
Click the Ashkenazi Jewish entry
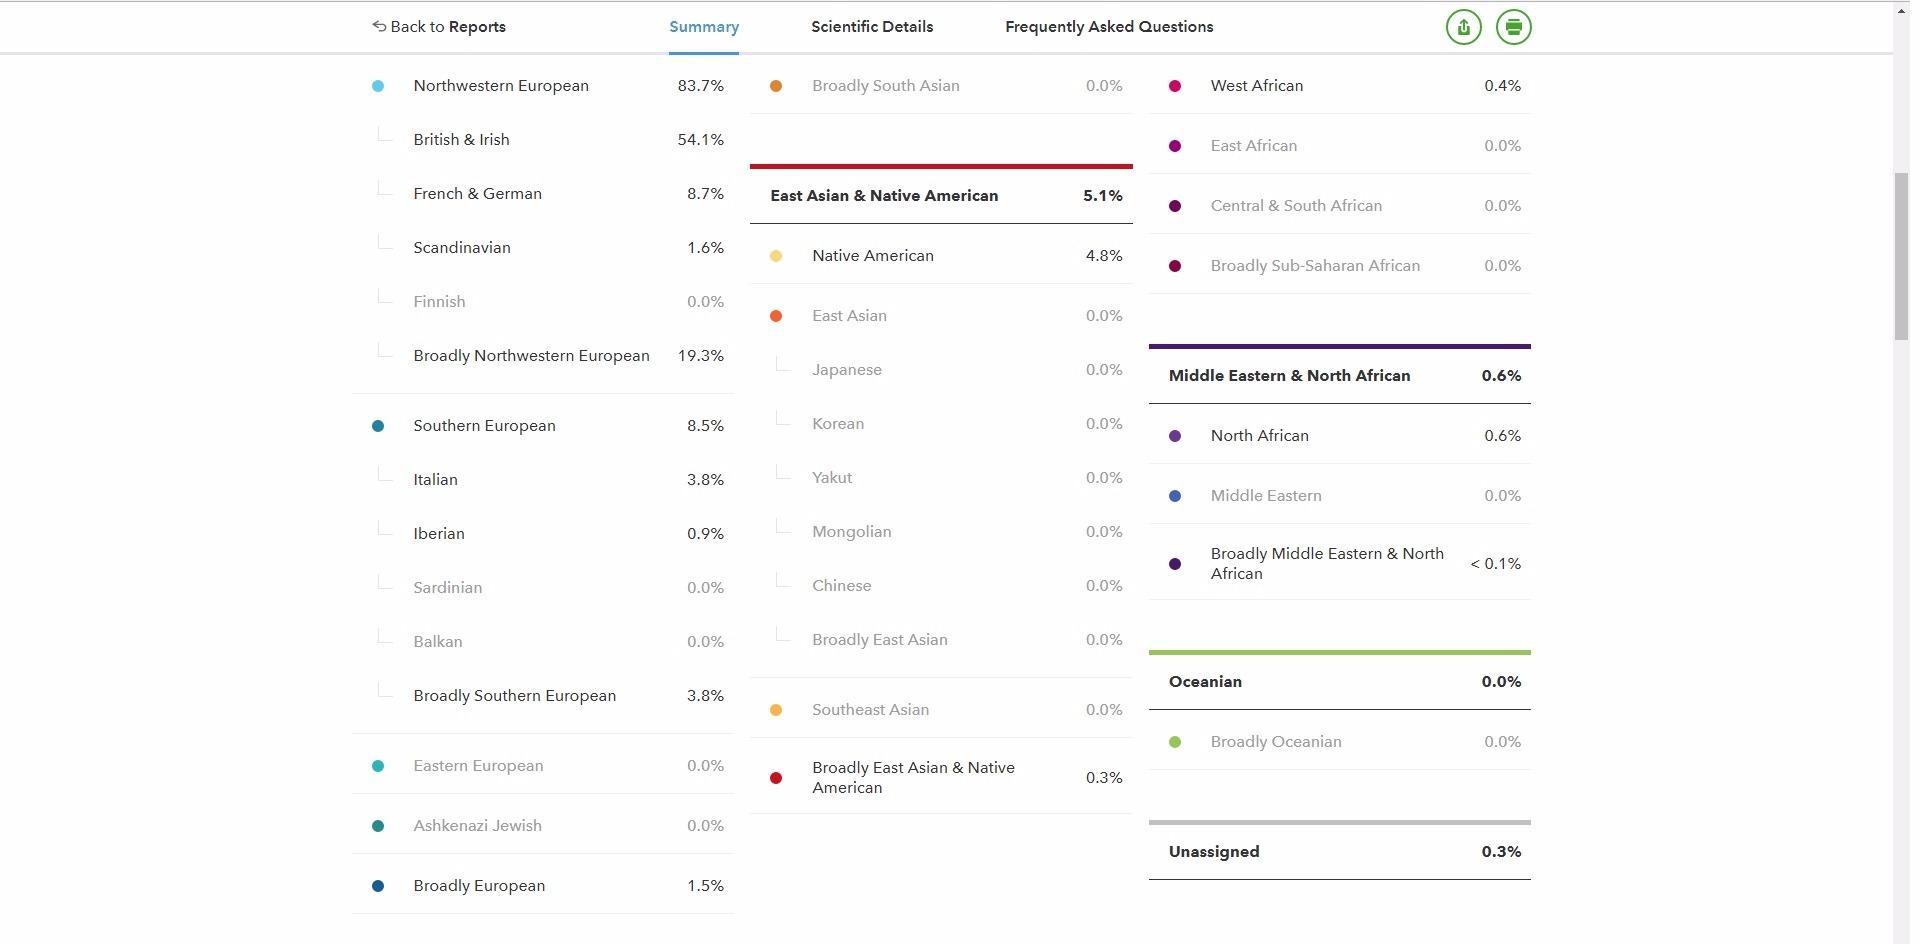coord(477,825)
